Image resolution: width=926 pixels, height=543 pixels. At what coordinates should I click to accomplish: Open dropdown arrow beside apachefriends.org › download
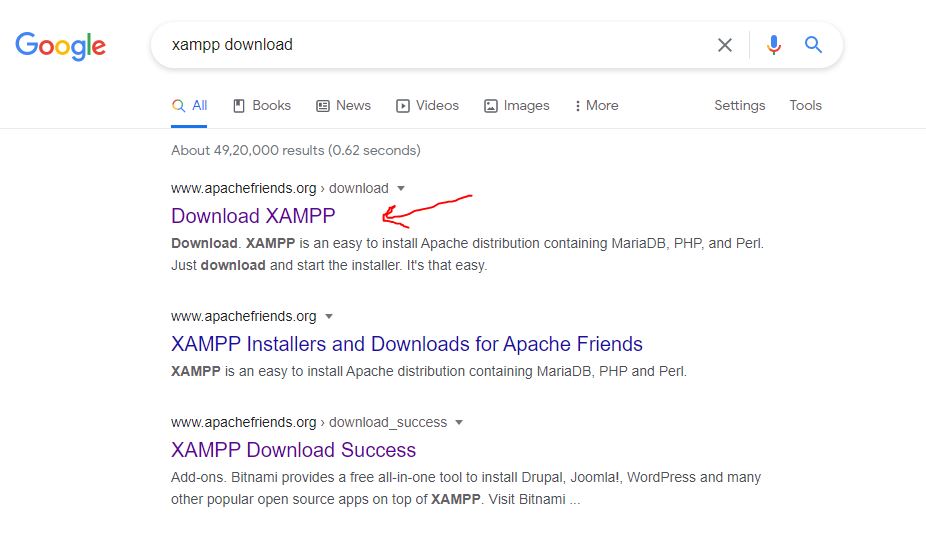coord(401,188)
